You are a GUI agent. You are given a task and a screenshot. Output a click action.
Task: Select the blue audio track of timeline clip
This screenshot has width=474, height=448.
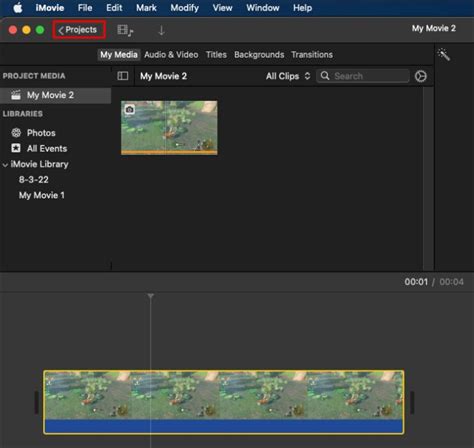tap(224, 426)
